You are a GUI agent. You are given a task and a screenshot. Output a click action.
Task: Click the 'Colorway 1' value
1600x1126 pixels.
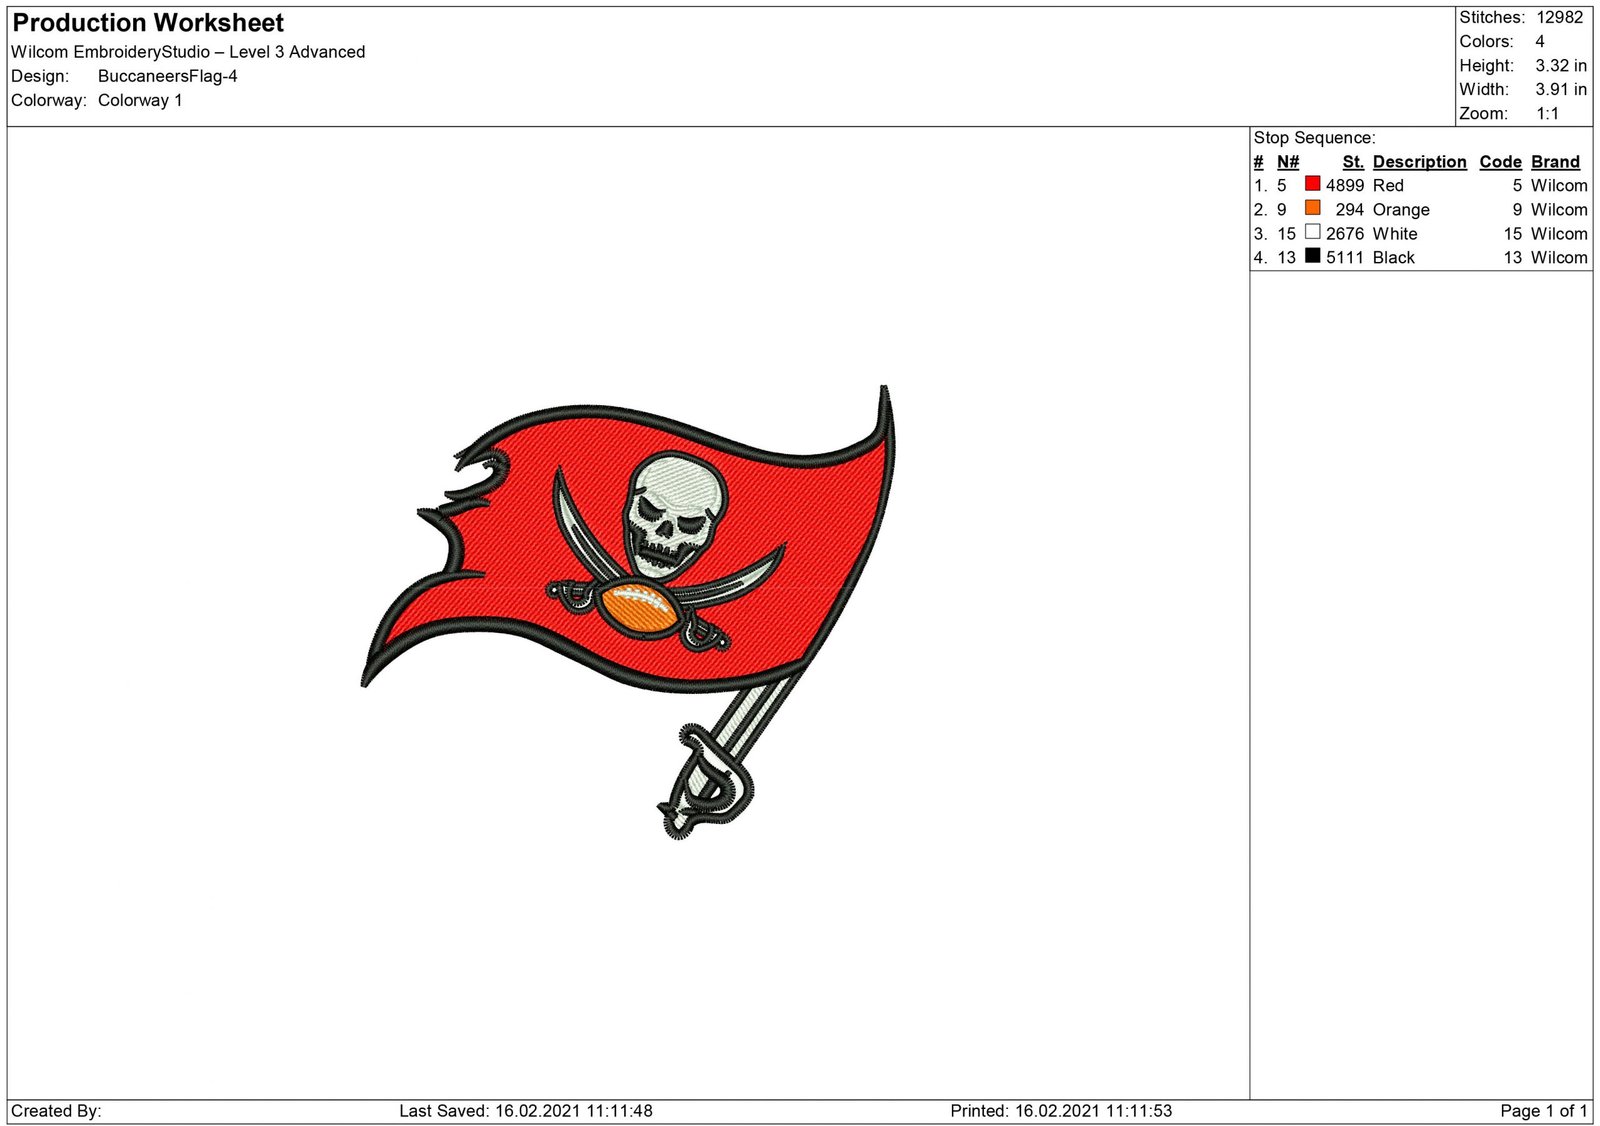click(140, 100)
